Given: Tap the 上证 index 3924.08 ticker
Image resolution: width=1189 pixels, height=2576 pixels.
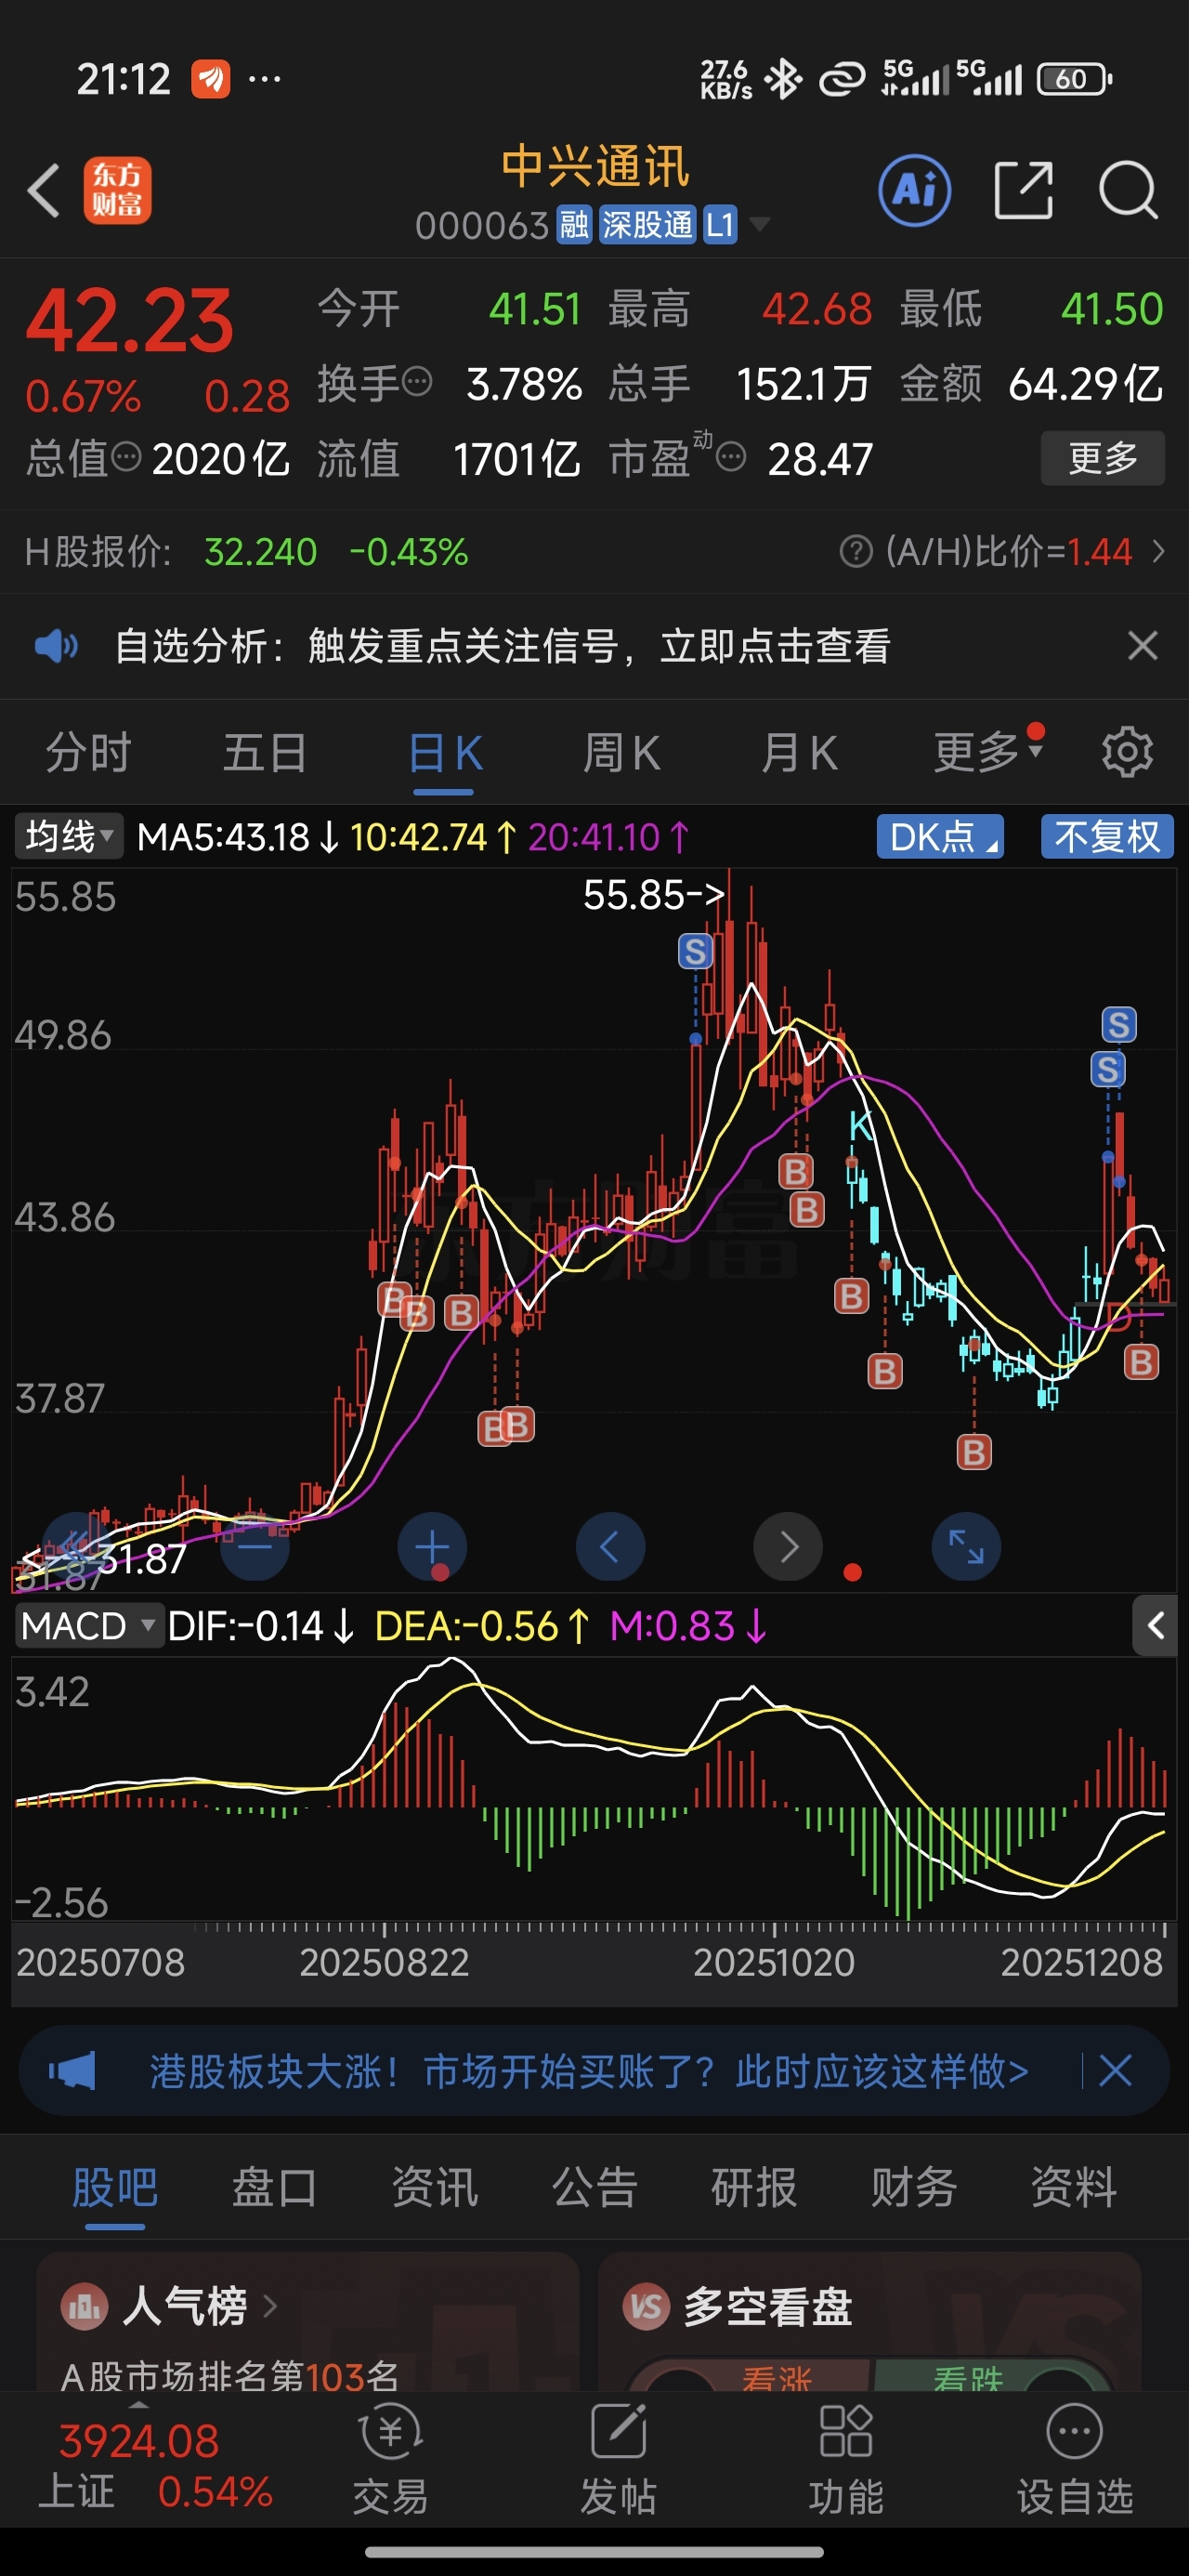Looking at the screenshot, I should 154,2465.
